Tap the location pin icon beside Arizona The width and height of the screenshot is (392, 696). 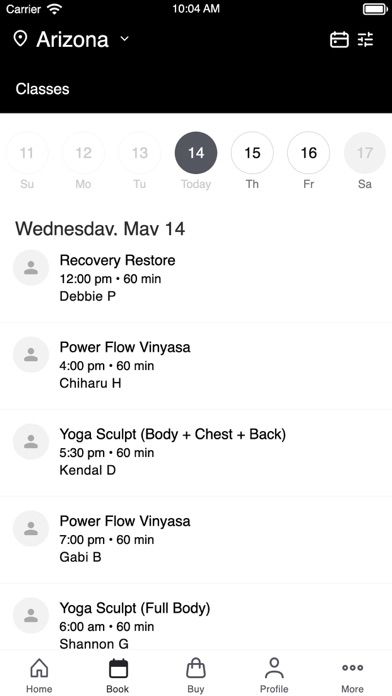(20, 39)
